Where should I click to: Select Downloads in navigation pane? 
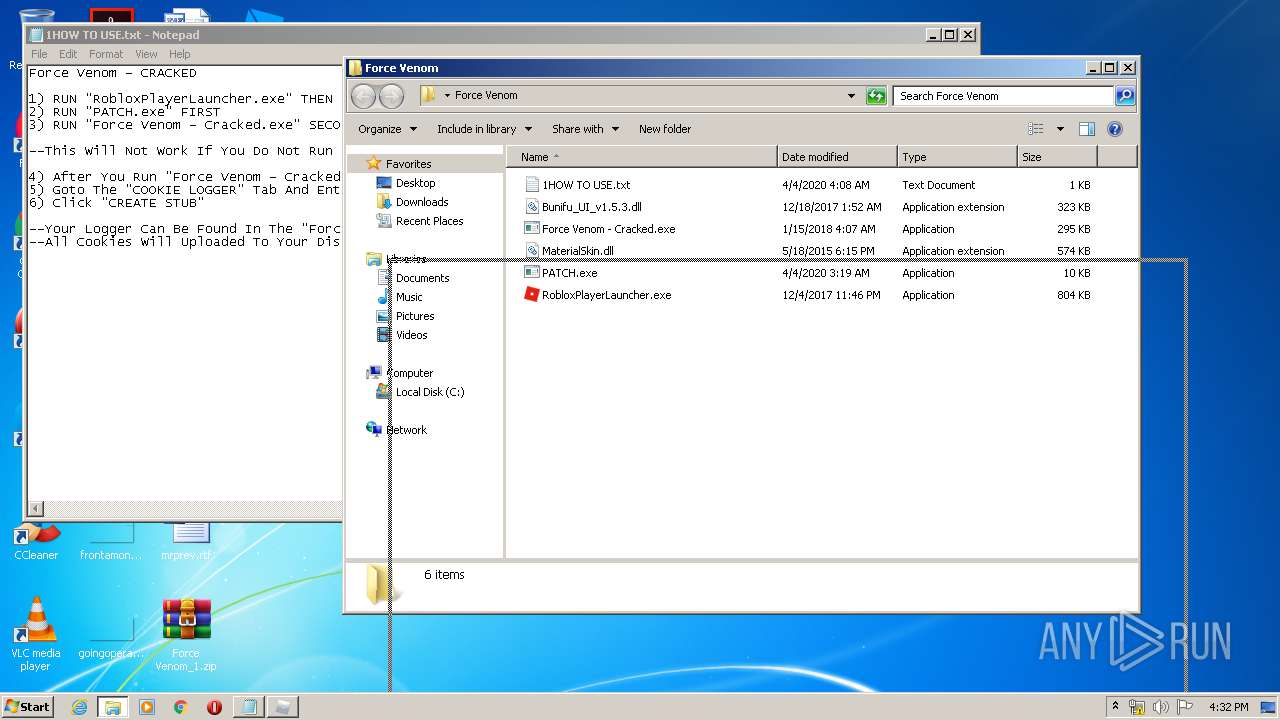(x=422, y=202)
